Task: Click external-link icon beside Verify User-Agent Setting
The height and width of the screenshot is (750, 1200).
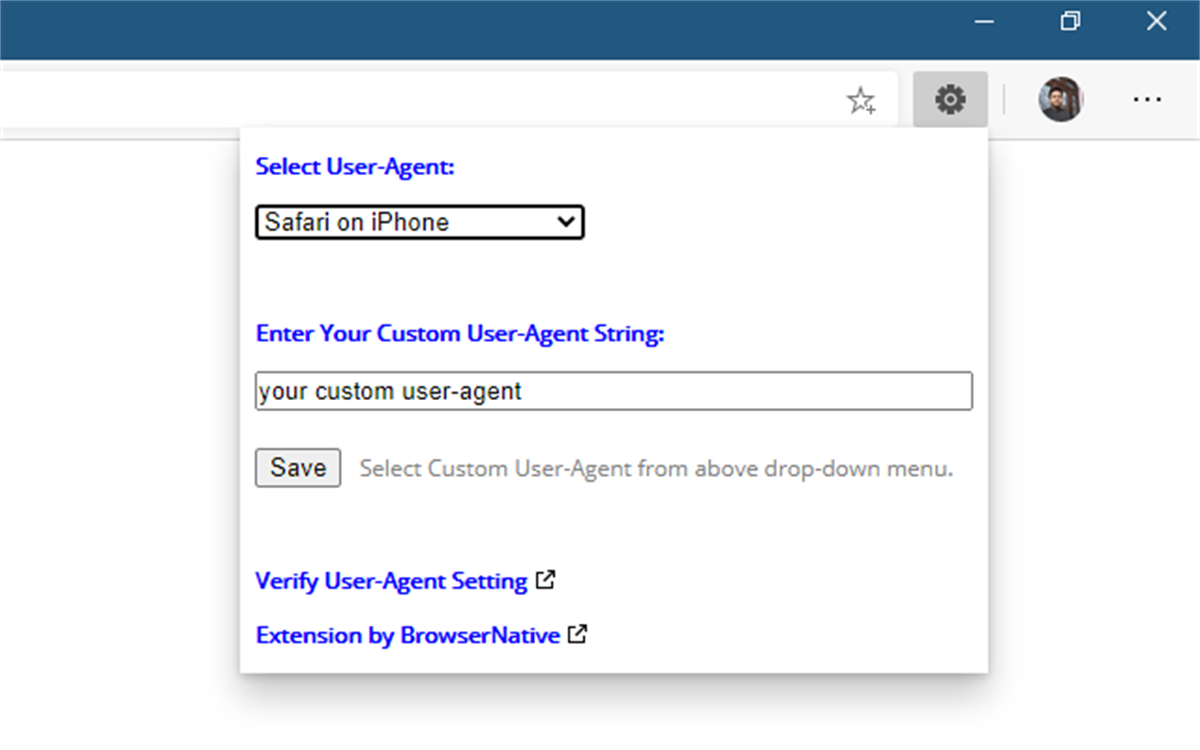Action: [x=545, y=579]
